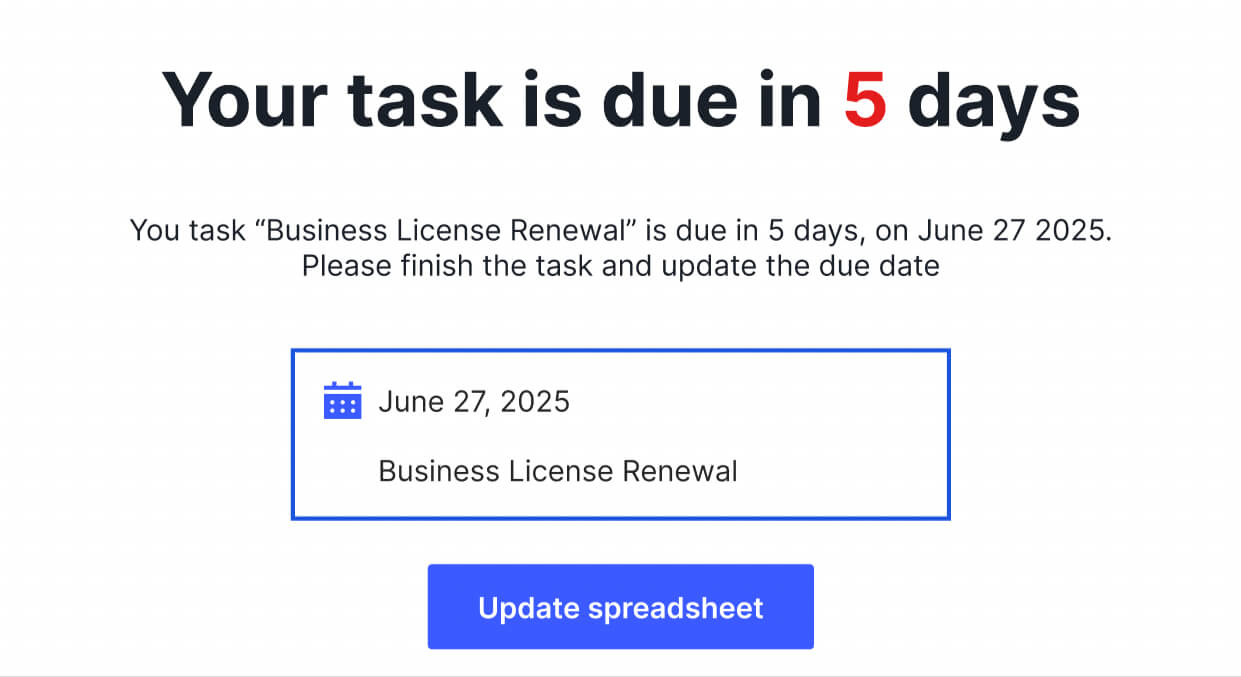
Task: Click the calendar icon to change the date
Action: (x=342, y=400)
